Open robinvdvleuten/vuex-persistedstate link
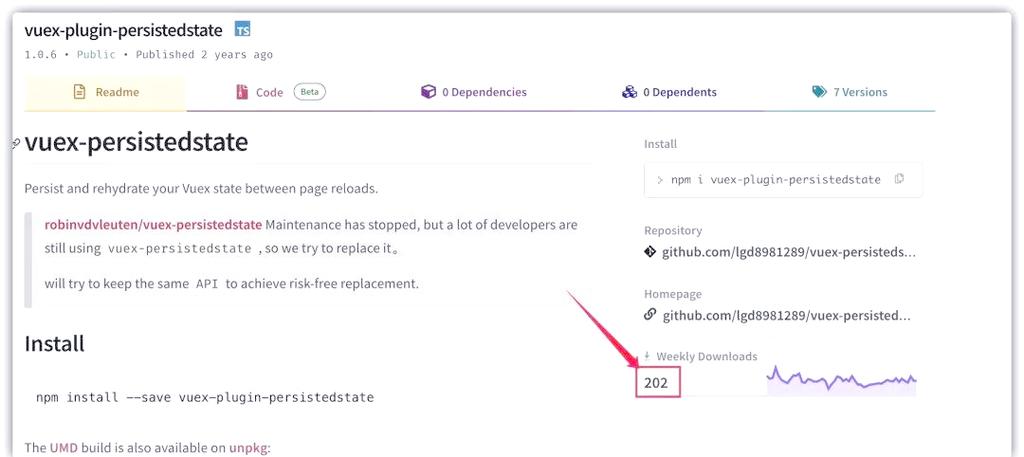The height and width of the screenshot is (457, 1024). 153,225
